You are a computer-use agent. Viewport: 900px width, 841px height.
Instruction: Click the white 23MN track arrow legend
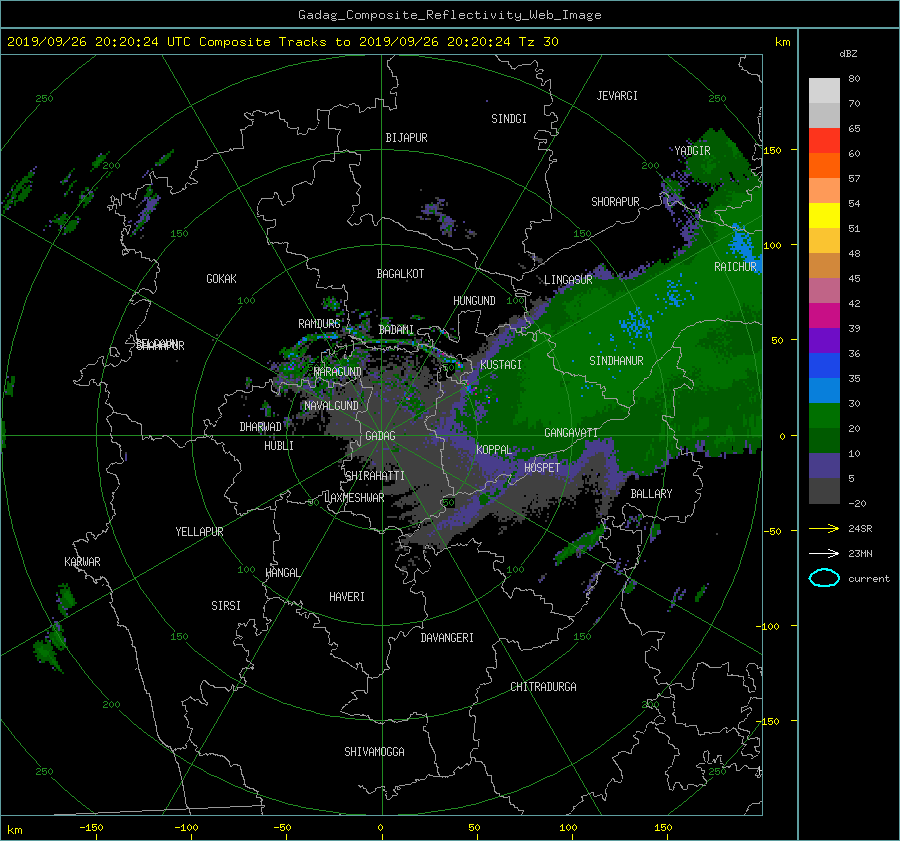click(824, 553)
